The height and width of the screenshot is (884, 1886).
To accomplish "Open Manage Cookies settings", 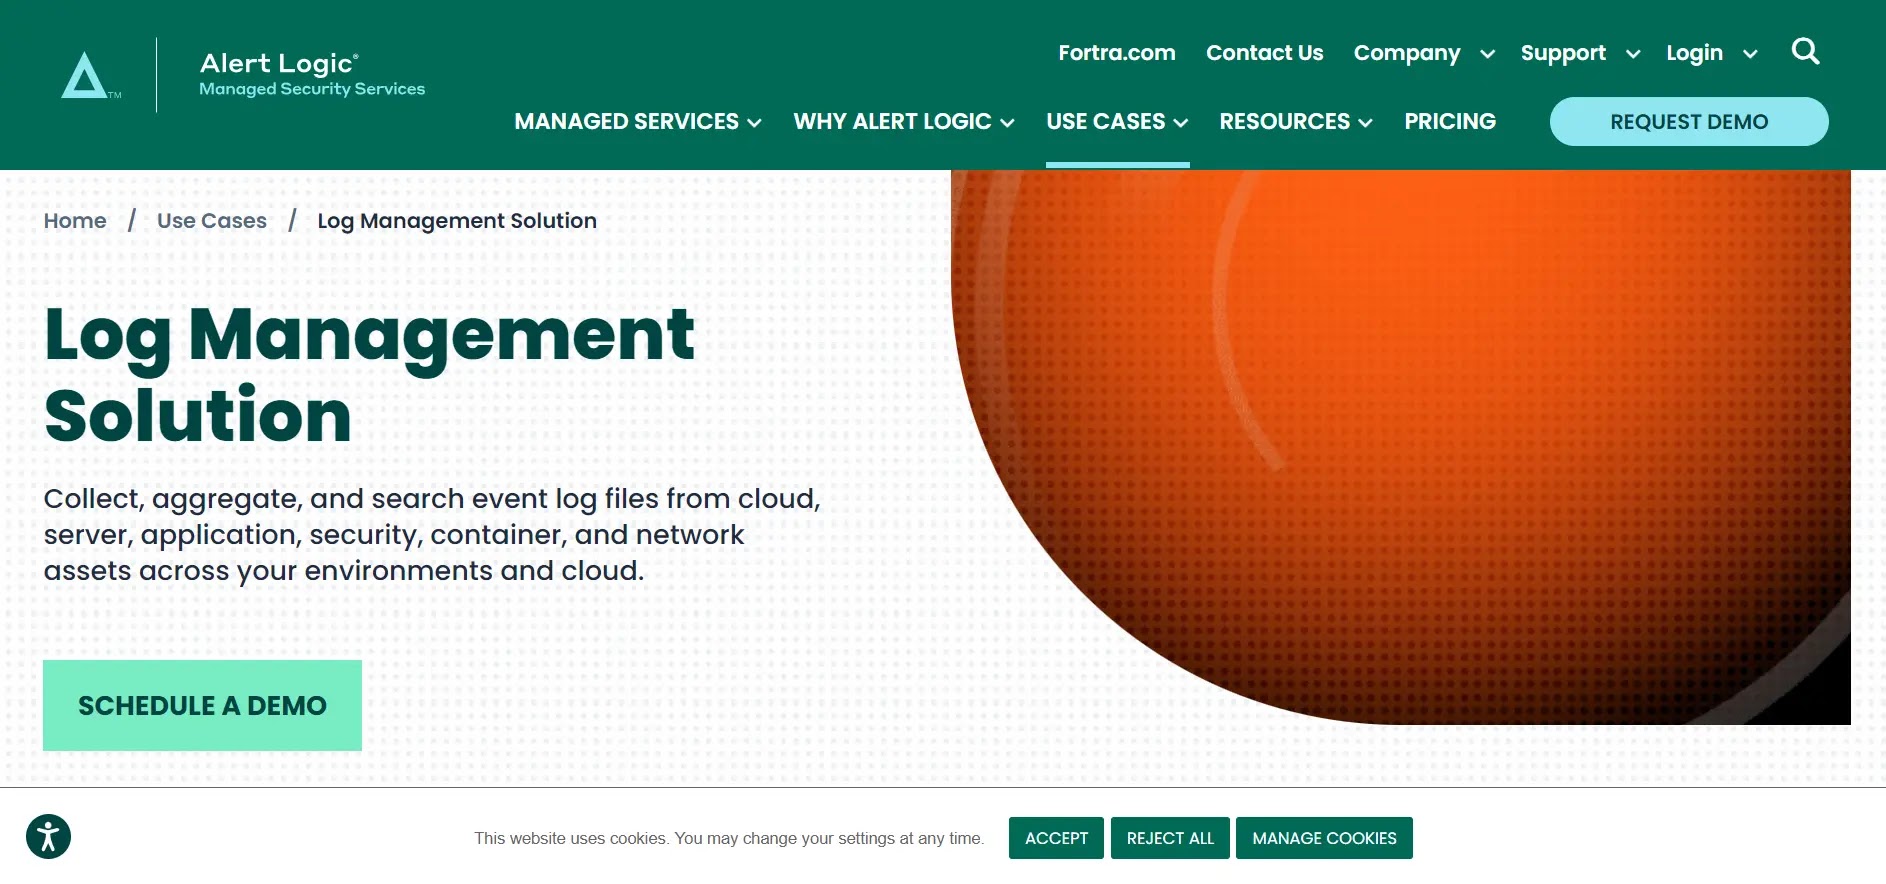I will [x=1324, y=838].
